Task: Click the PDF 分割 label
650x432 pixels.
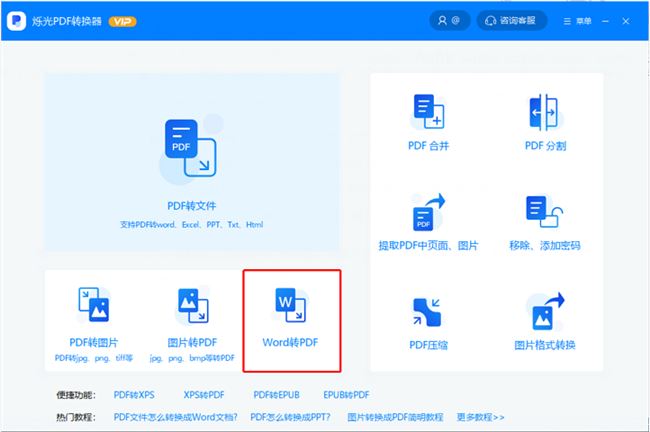Action: [546, 146]
